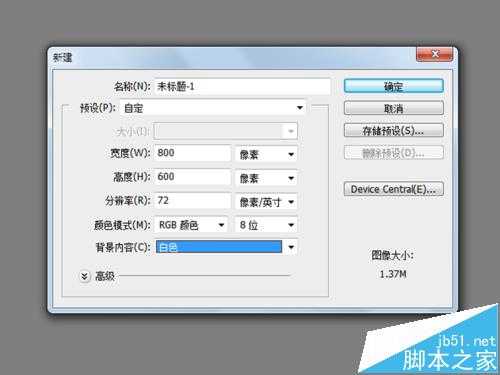Click the Device Central(E)... button

coord(394,189)
